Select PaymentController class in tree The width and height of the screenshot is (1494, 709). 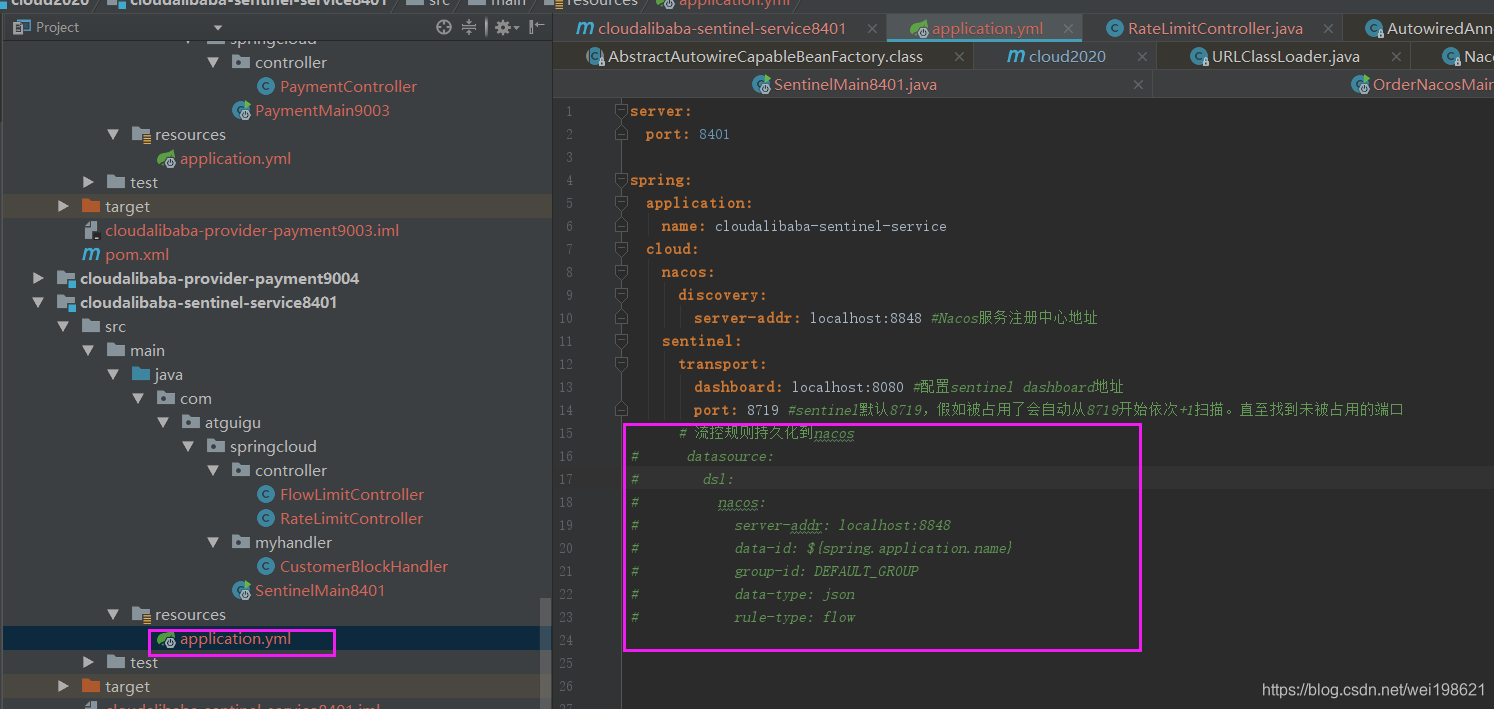(x=348, y=86)
